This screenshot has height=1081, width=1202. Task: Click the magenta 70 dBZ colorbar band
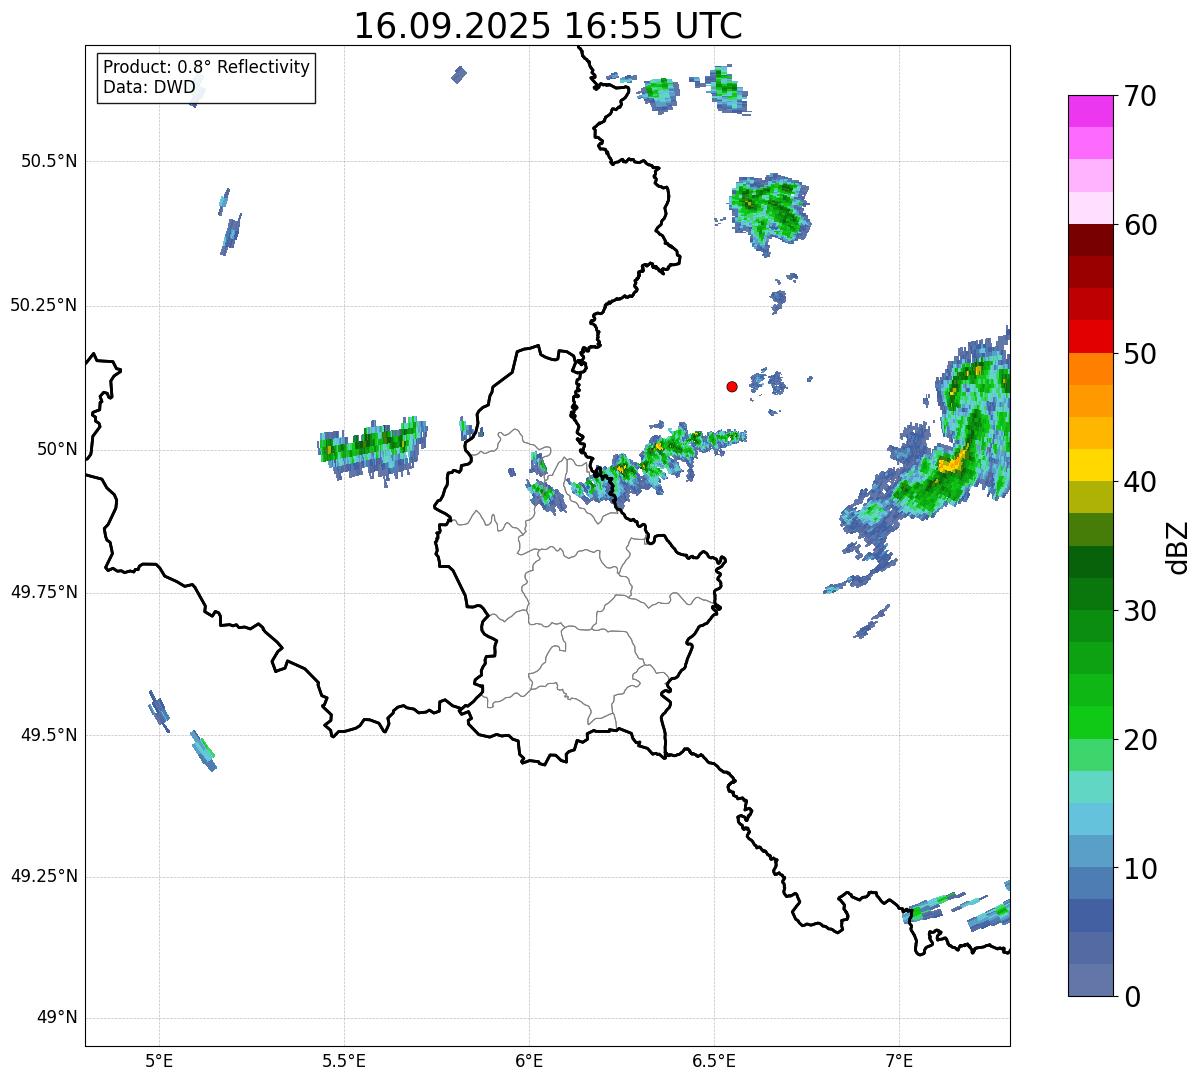(1090, 111)
